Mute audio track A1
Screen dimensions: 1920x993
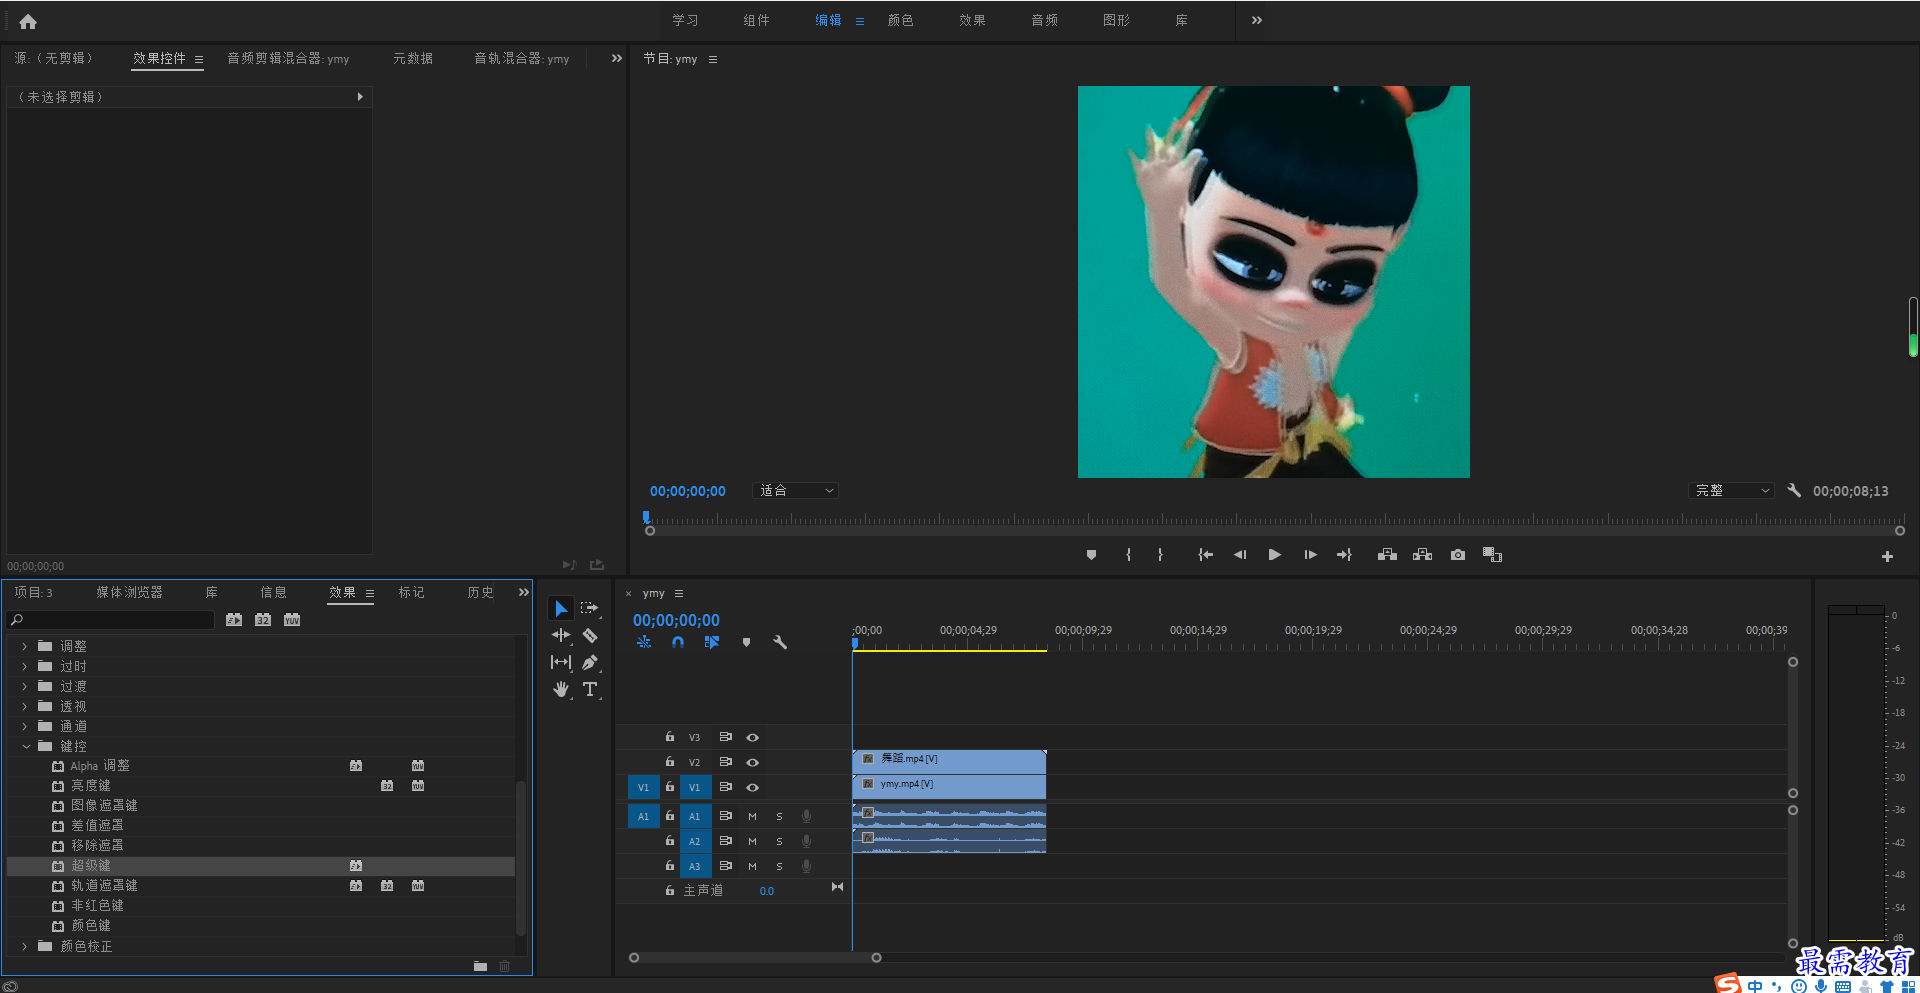(x=752, y=816)
